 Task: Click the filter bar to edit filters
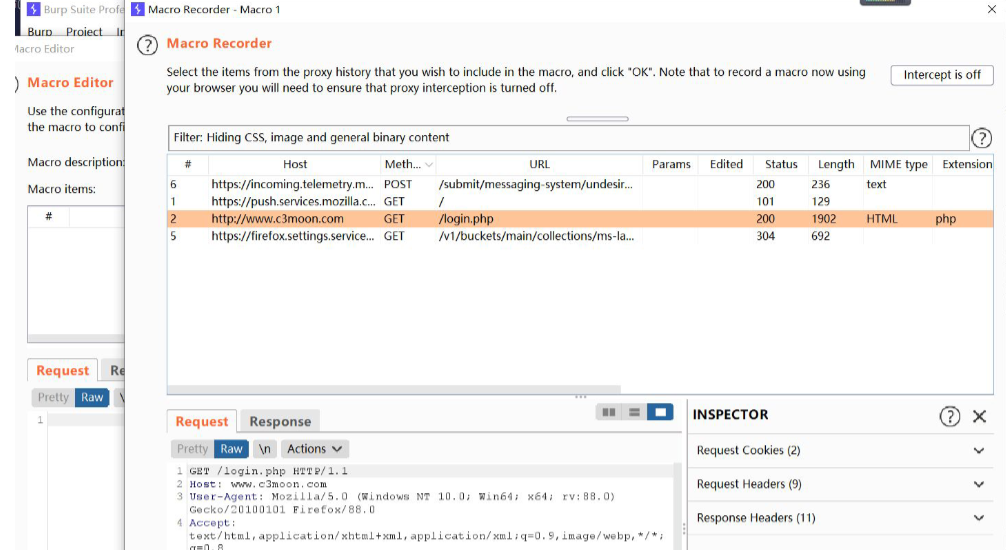tap(567, 138)
